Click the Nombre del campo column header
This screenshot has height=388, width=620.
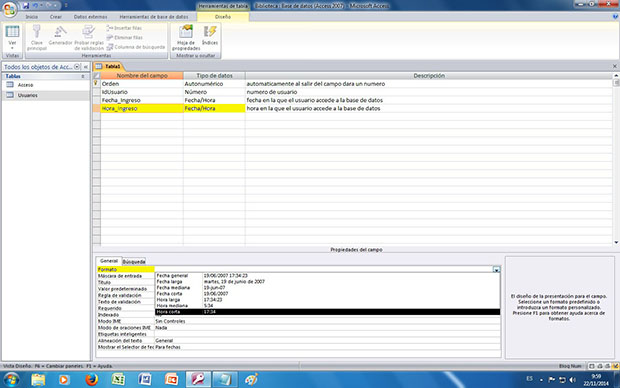pyautogui.click(x=142, y=76)
